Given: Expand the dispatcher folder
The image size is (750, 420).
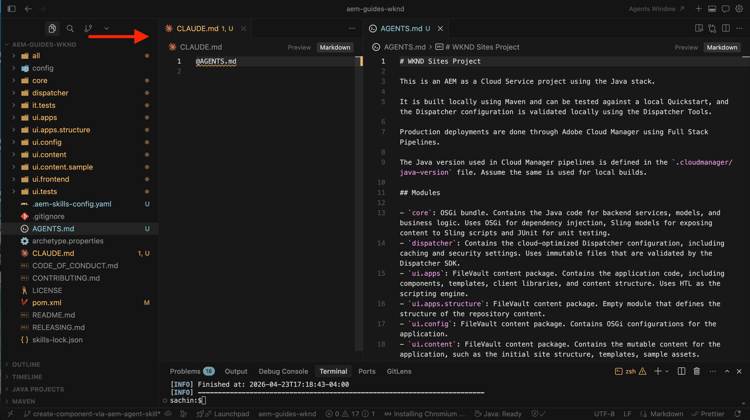Looking at the screenshot, I should (50, 93).
